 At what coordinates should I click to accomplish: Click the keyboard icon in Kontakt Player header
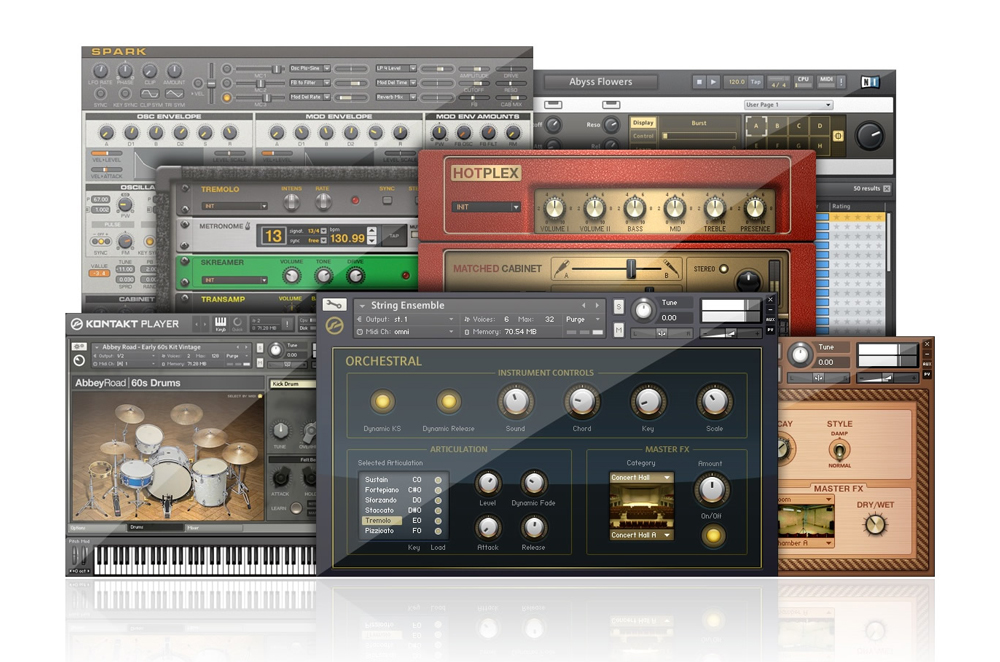tap(221, 323)
